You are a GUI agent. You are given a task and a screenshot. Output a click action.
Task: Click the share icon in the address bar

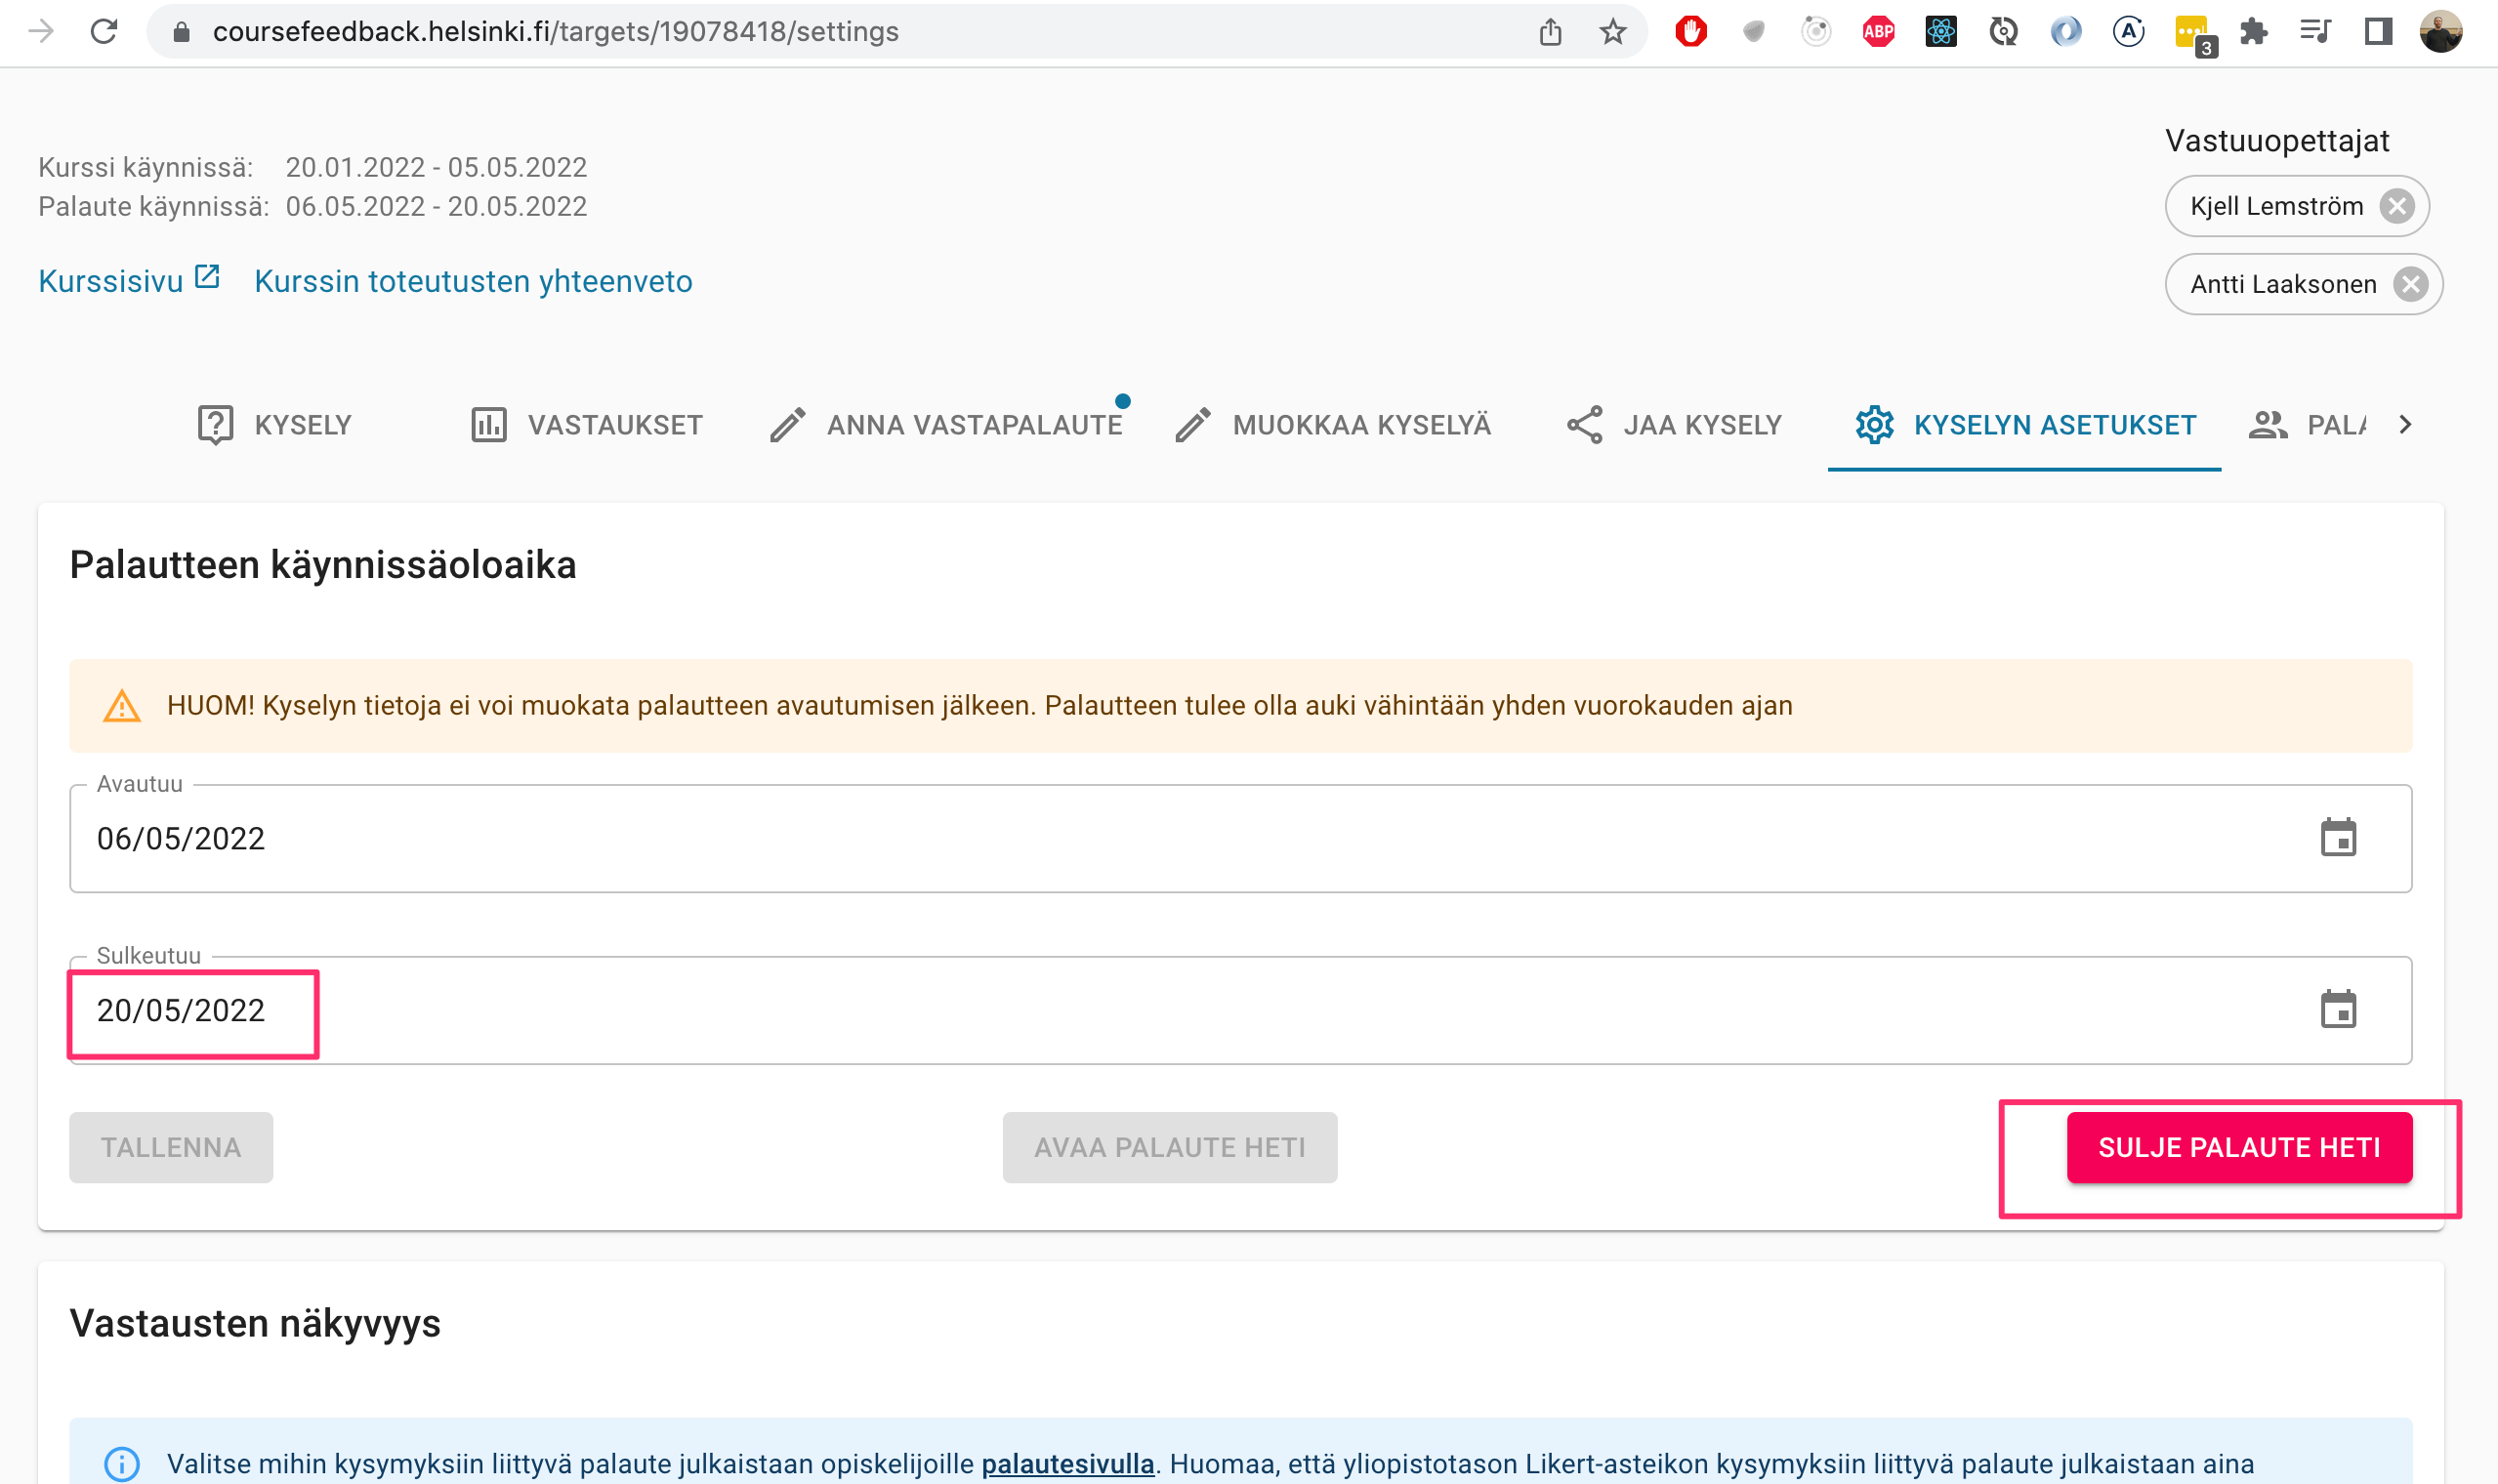tap(1551, 31)
